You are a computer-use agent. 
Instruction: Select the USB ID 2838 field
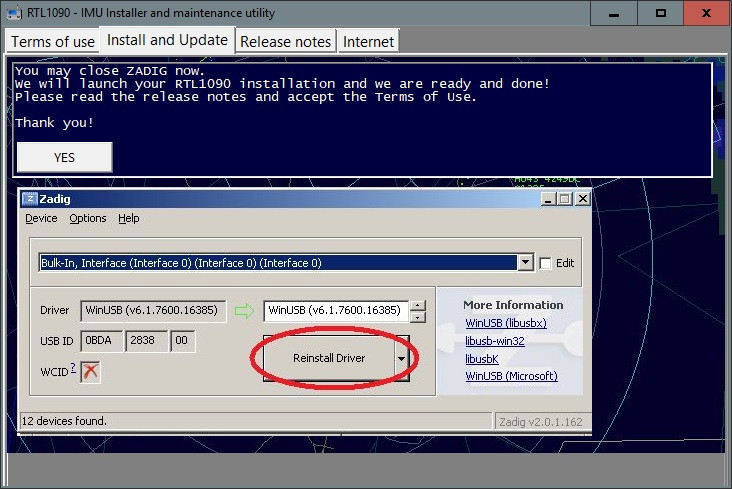click(146, 340)
